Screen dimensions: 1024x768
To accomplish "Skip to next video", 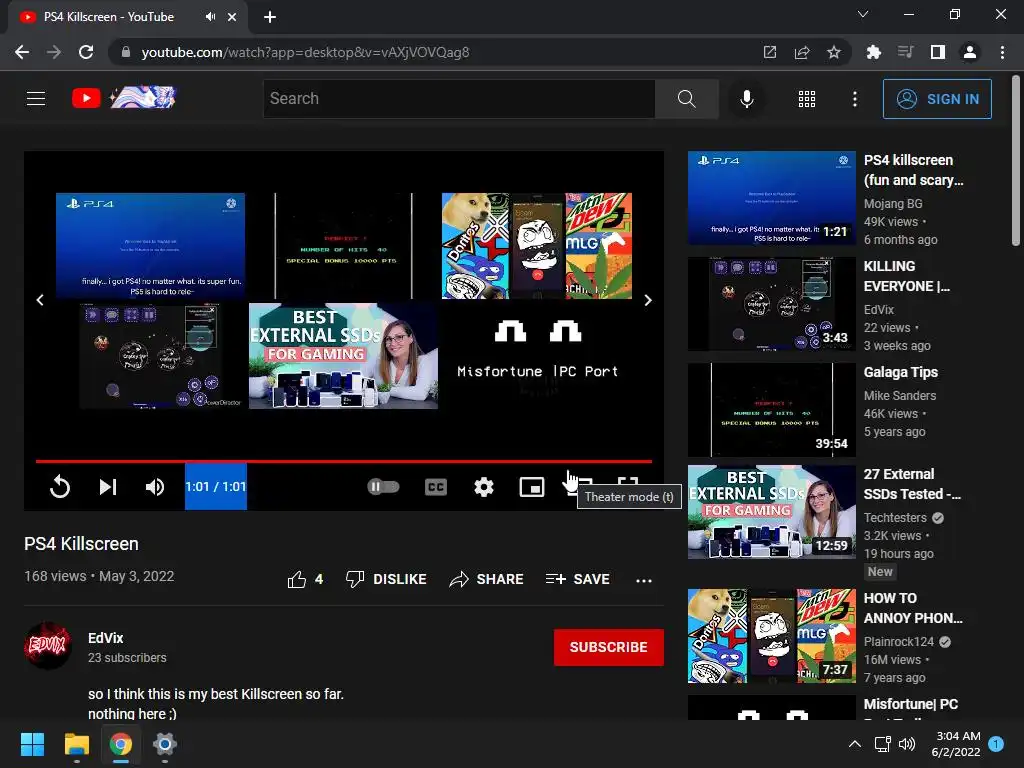I will [x=108, y=487].
